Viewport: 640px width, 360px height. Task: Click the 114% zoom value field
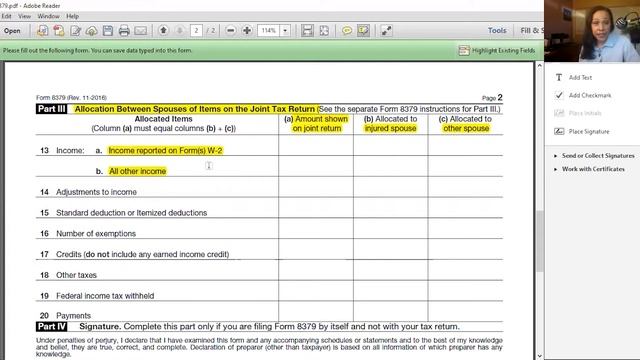point(269,31)
